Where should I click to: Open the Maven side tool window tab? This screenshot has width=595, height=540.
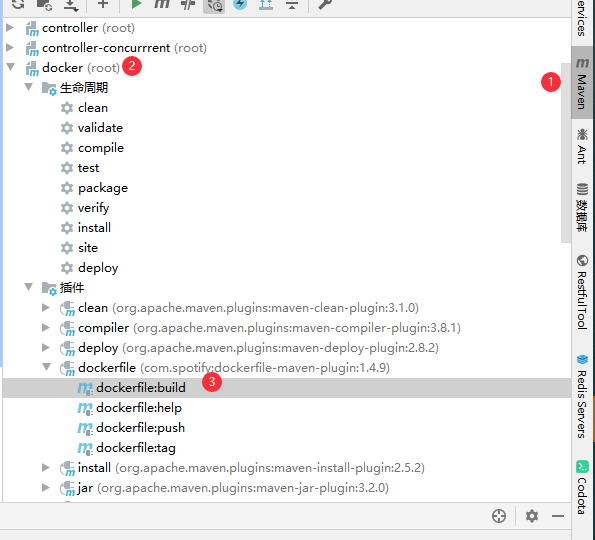pos(582,83)
